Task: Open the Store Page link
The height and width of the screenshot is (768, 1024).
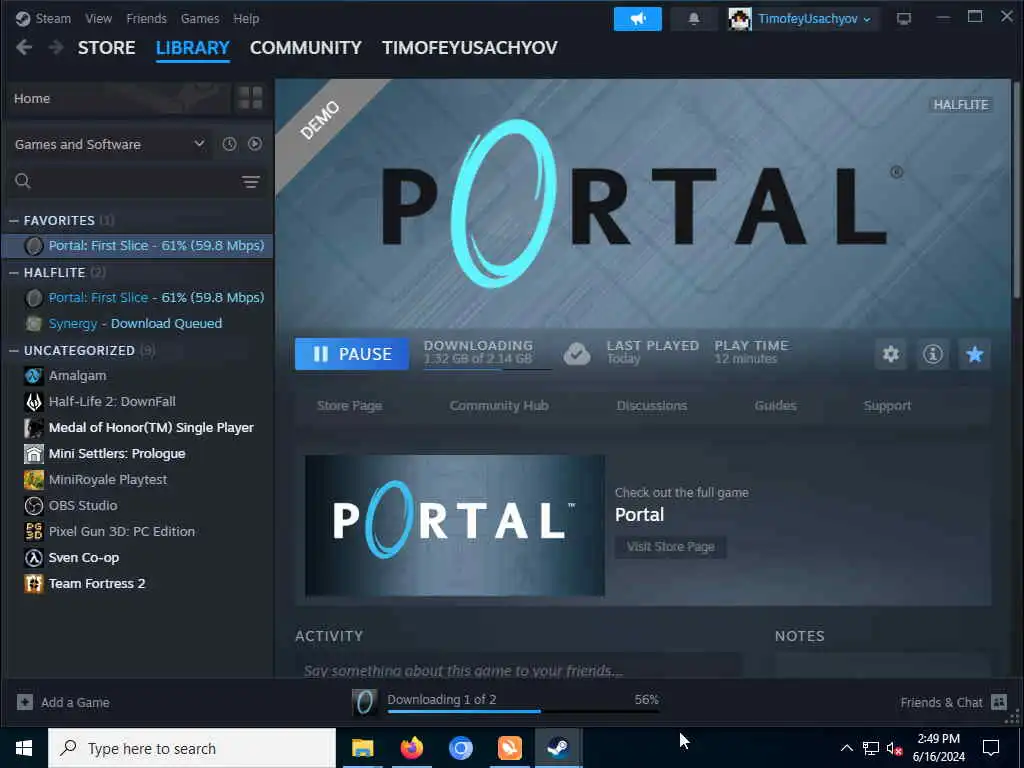Action: click(349, 406)
